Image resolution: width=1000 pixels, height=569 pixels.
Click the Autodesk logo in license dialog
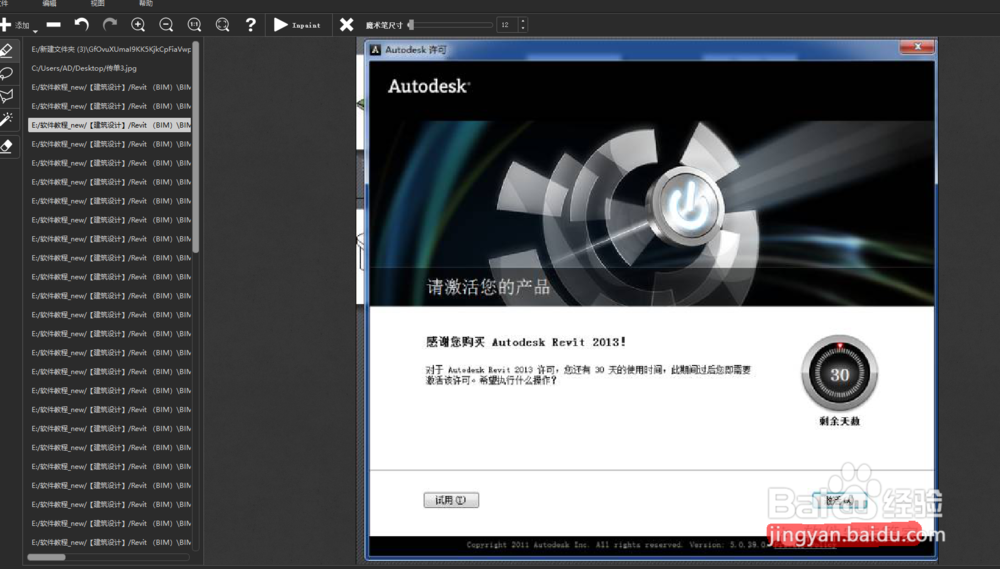point(429,86)
